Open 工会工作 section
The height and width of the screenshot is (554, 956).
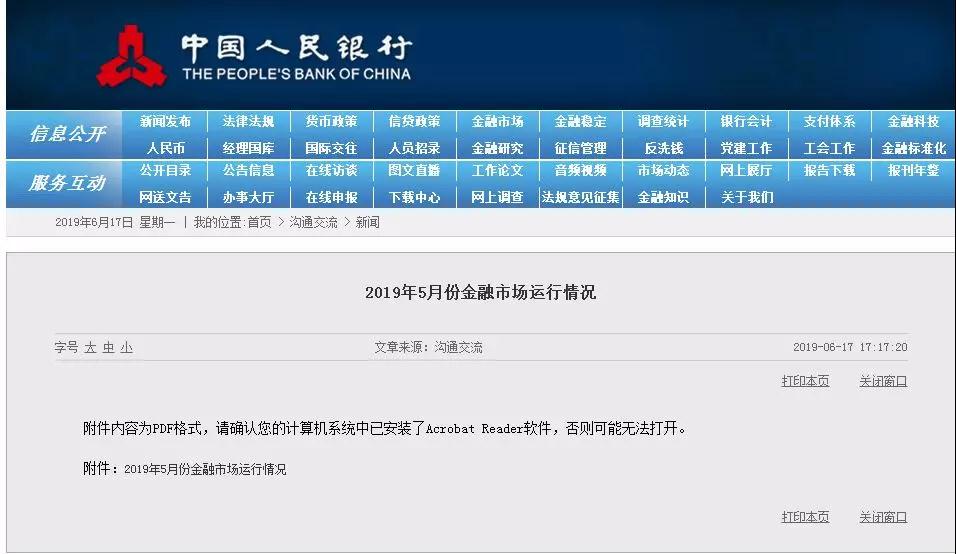click(x=829, y=148)
